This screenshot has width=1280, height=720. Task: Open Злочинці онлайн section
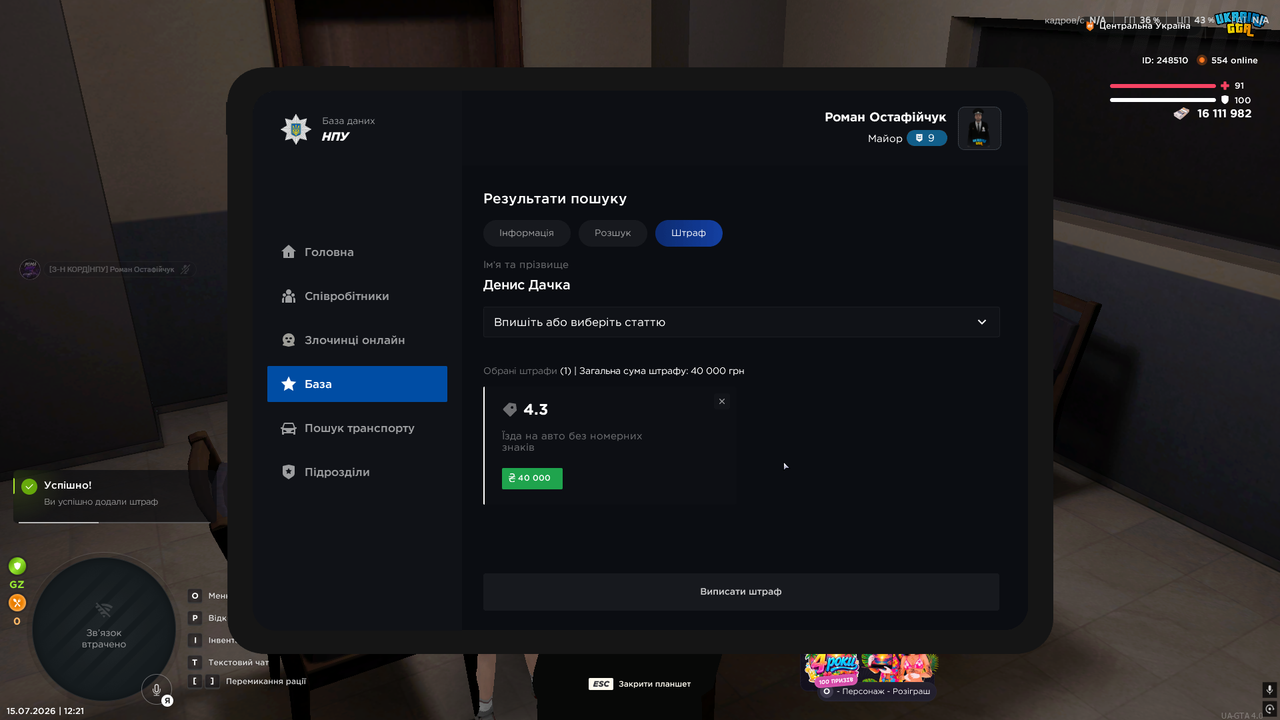click(x=357, y=340)
